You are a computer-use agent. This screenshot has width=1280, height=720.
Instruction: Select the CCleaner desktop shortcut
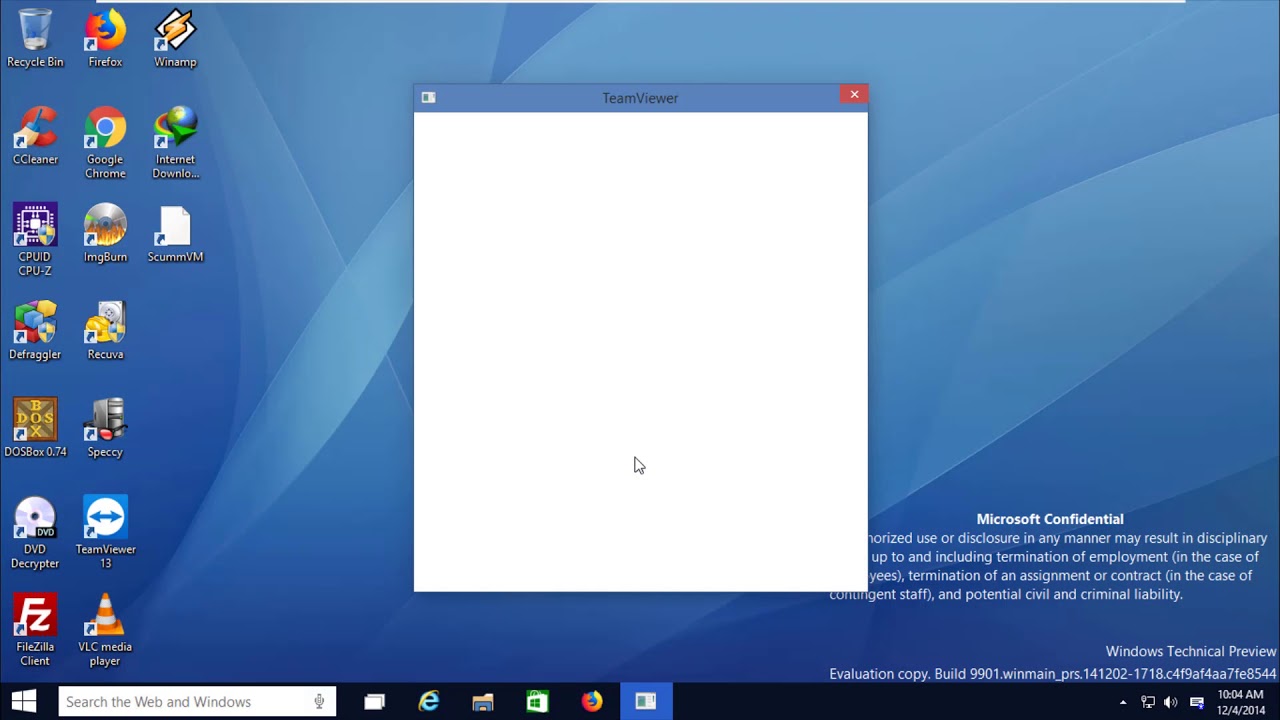point(35,136)
